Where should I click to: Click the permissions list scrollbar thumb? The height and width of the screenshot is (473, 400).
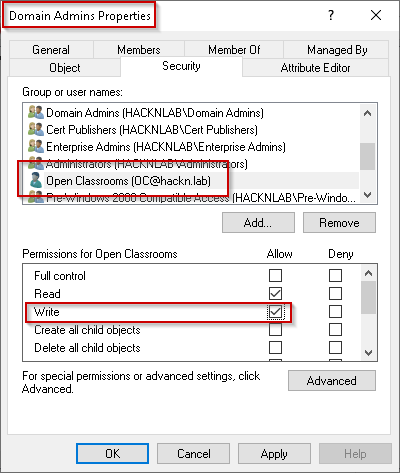pyautogui.click(x=368, y=297)
